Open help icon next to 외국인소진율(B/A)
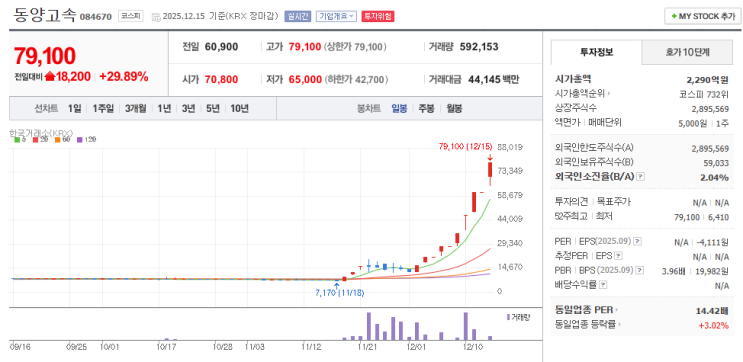Image resolution: width=743 pixels, height=362 pixels. (x=640, y=176)
